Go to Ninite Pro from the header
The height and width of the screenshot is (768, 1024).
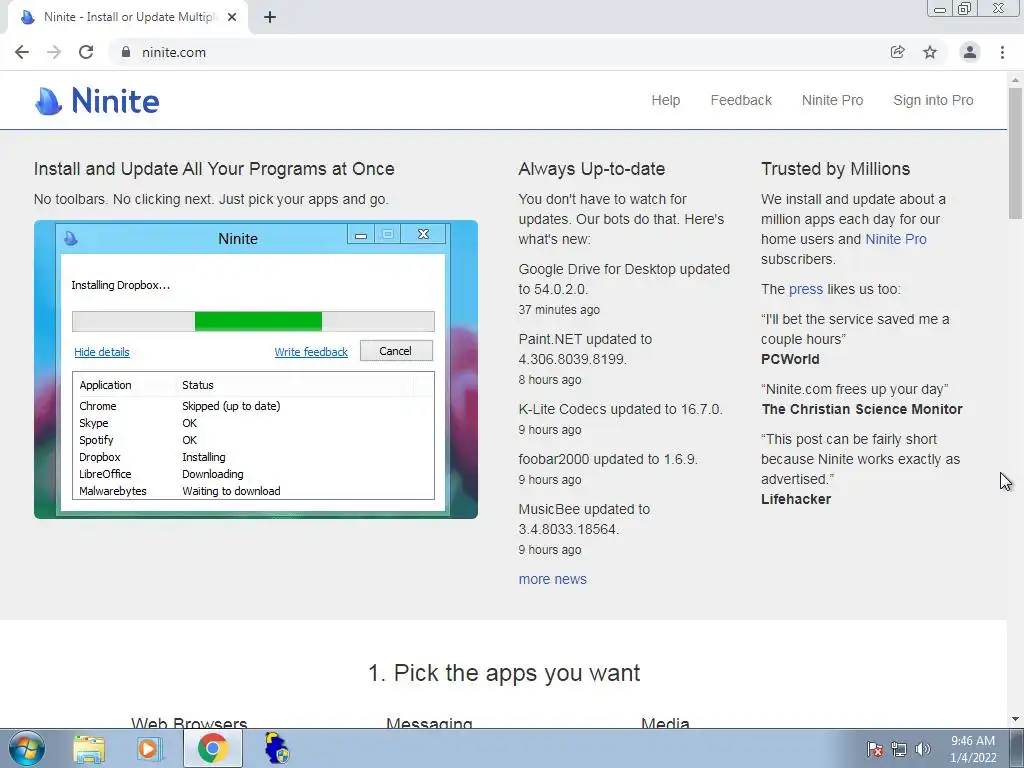(833, 100)
